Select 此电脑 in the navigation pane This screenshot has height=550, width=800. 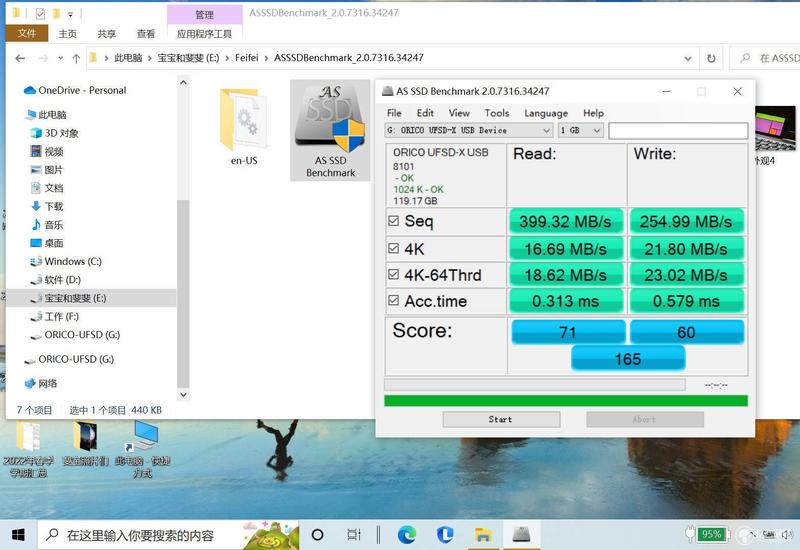coord(45,115)
